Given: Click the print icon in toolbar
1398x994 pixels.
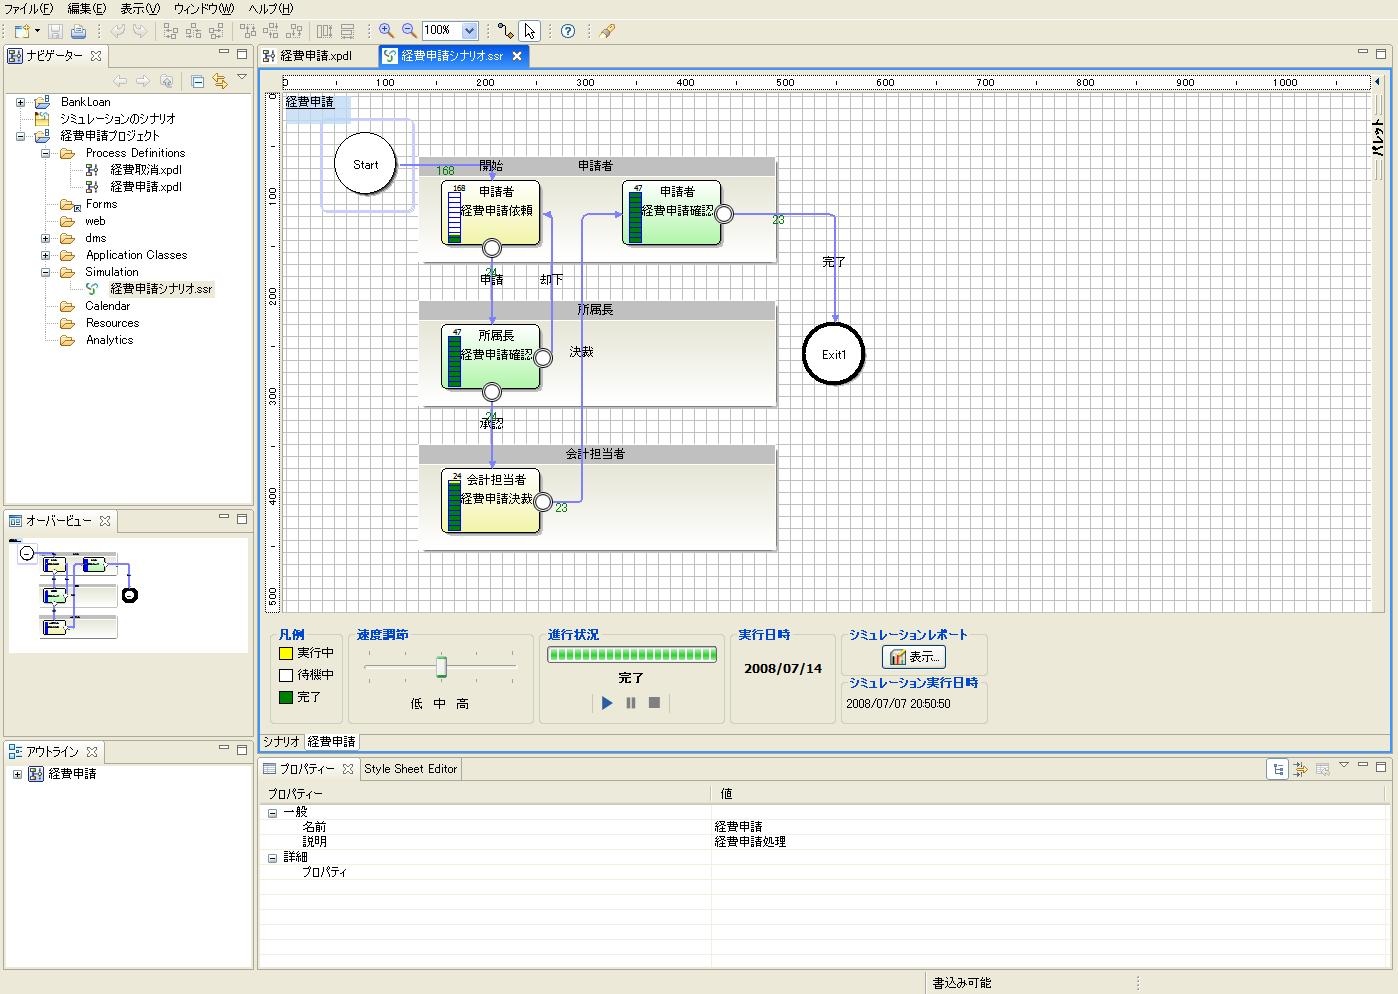Looking at the screenshot, I should [x=78, y=31].
